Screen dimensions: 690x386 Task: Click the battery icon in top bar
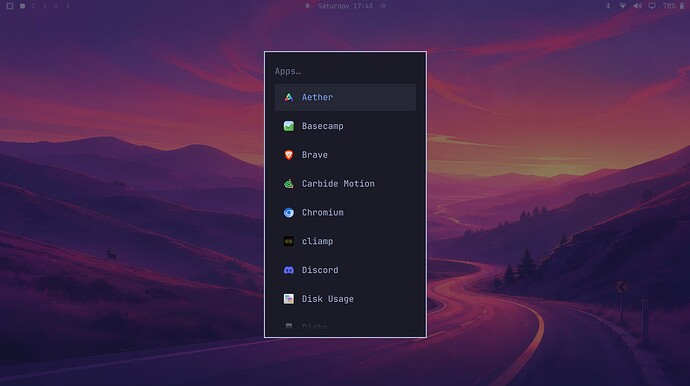[682, 6]
